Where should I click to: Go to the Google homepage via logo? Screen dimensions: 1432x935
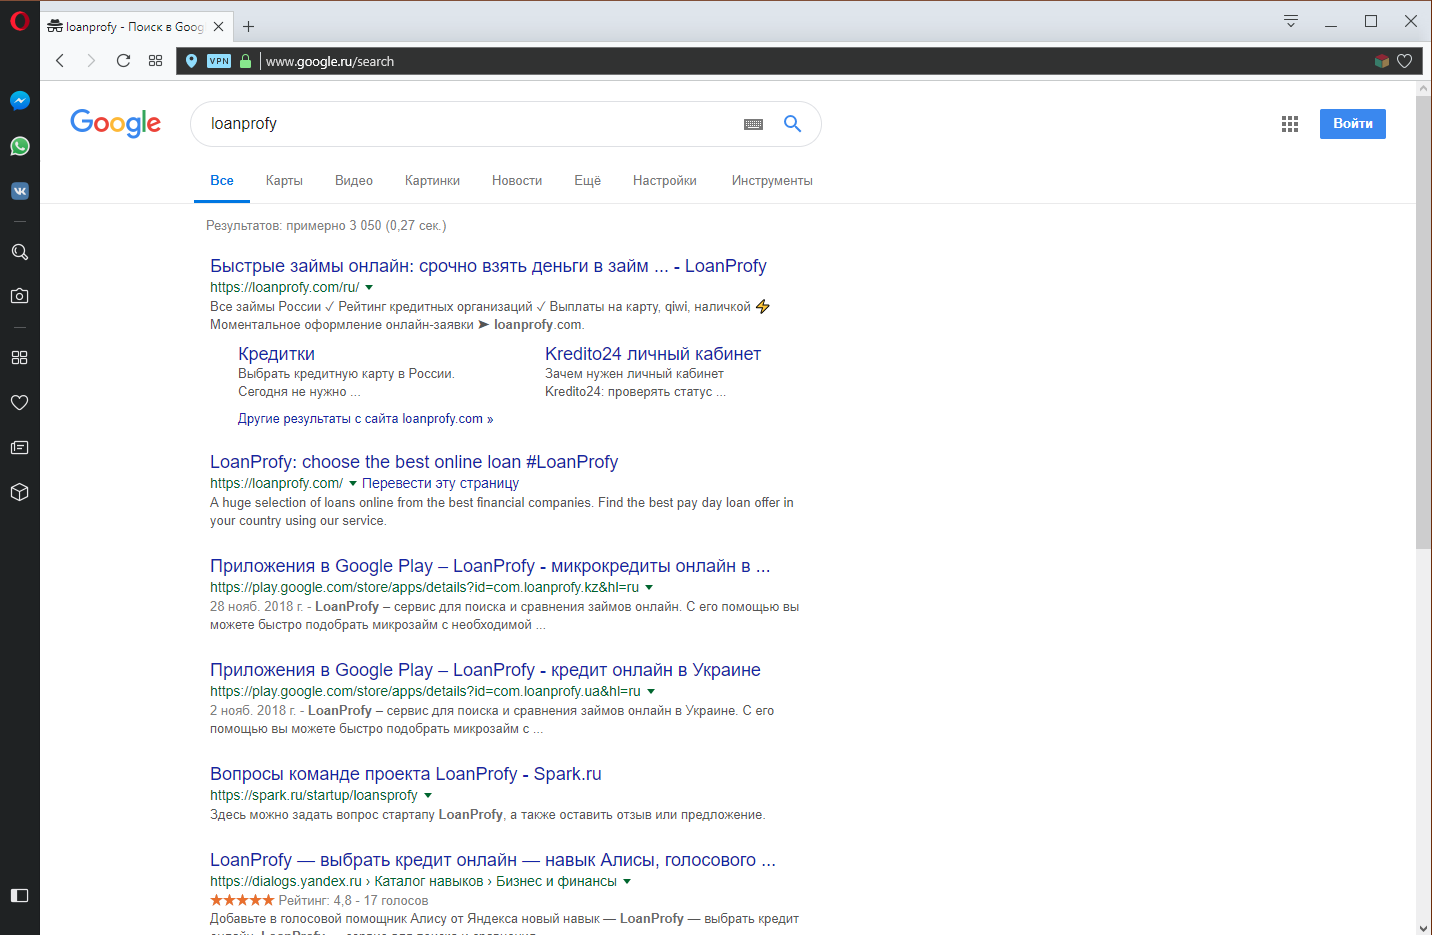115,123
